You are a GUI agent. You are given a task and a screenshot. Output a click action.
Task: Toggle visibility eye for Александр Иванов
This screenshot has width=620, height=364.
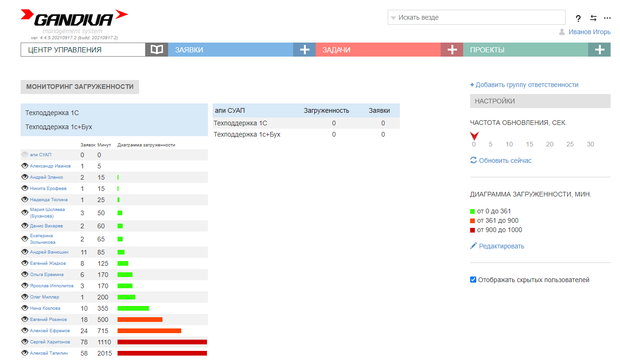(25, 166)
